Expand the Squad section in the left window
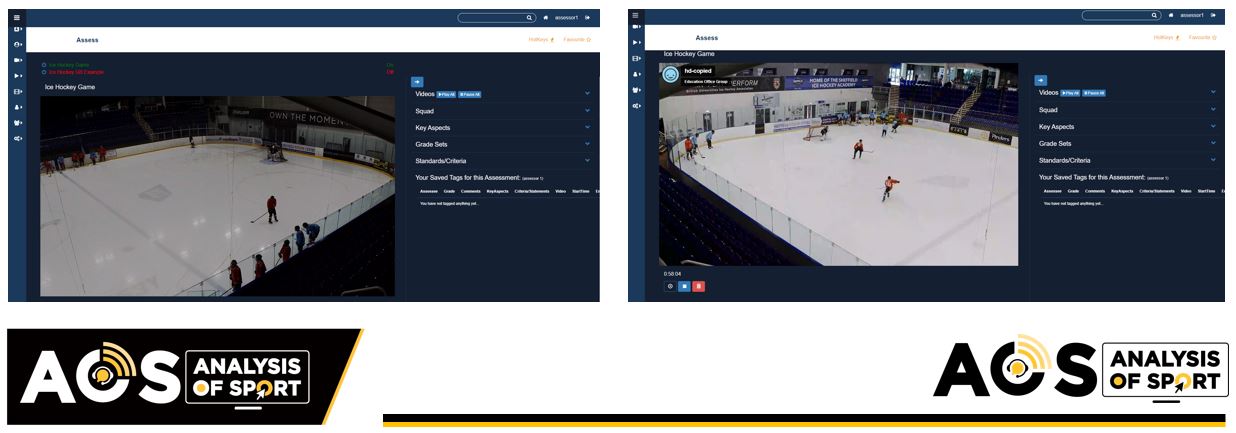 click(x=588, y=110)
